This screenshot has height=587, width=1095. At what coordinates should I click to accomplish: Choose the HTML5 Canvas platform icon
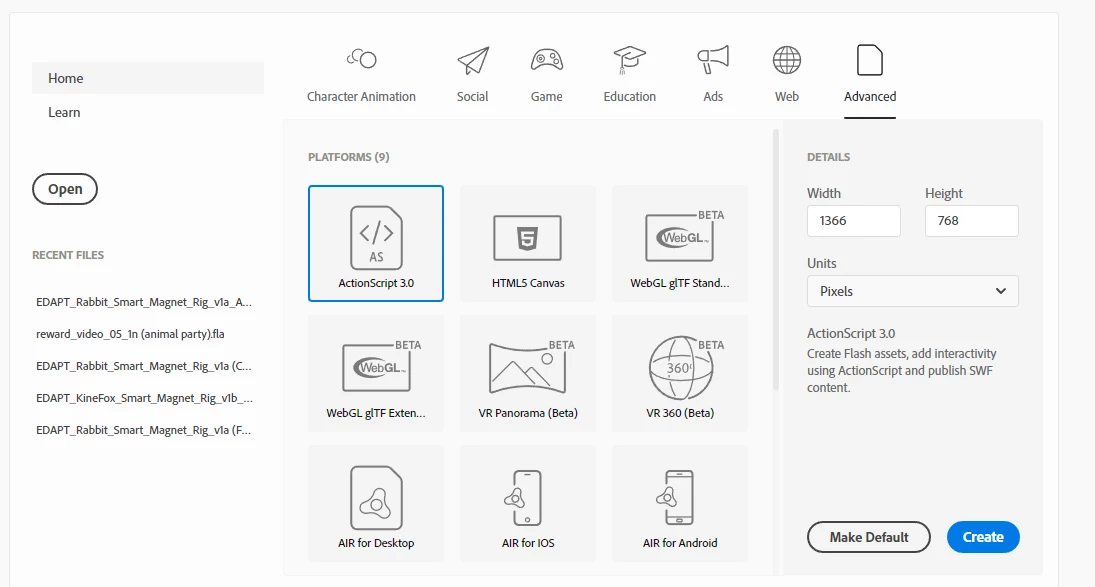(x=528, y=243)
